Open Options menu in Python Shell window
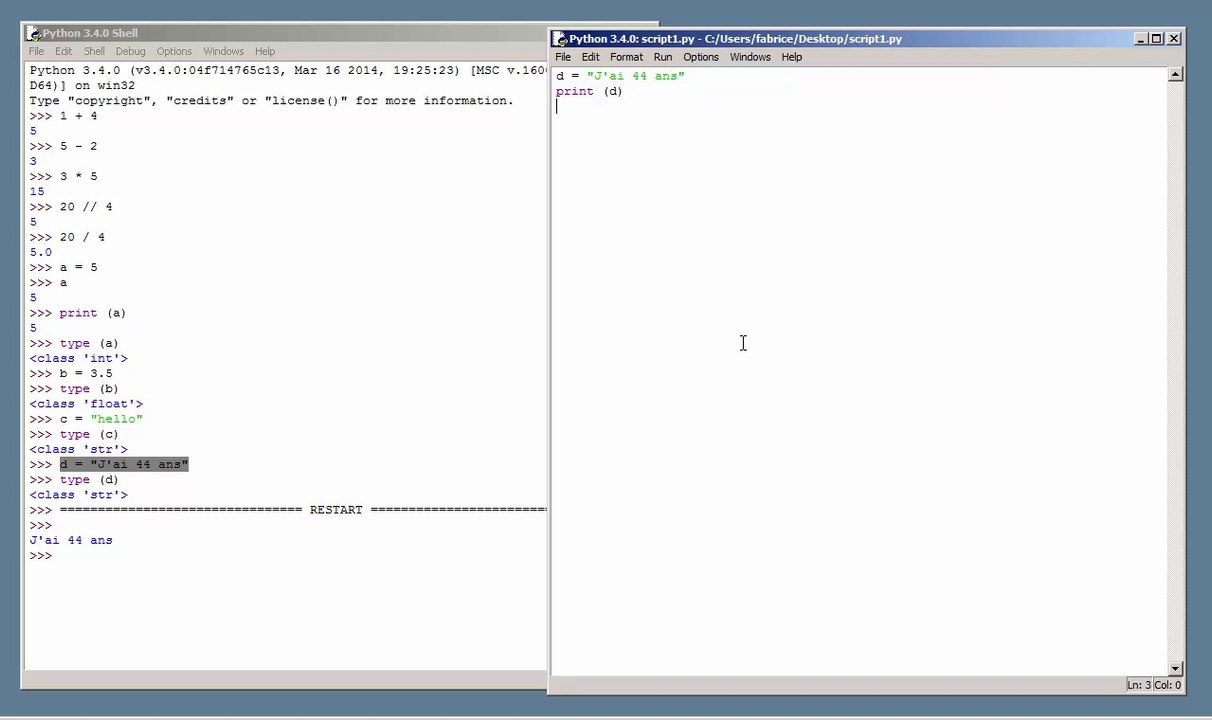1212x720 pixels. (x=173, y=51)
